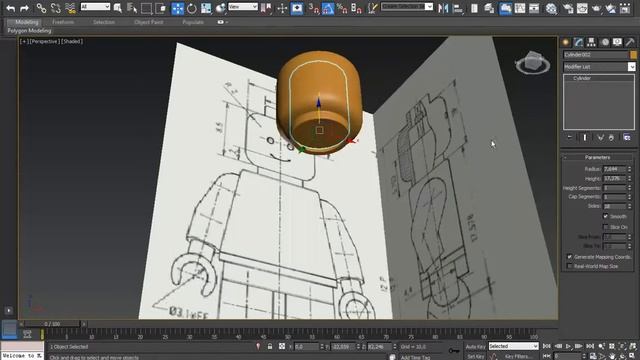
Task: Toggle Real-World Map Size checkbox
Action: tap(570, 266)
